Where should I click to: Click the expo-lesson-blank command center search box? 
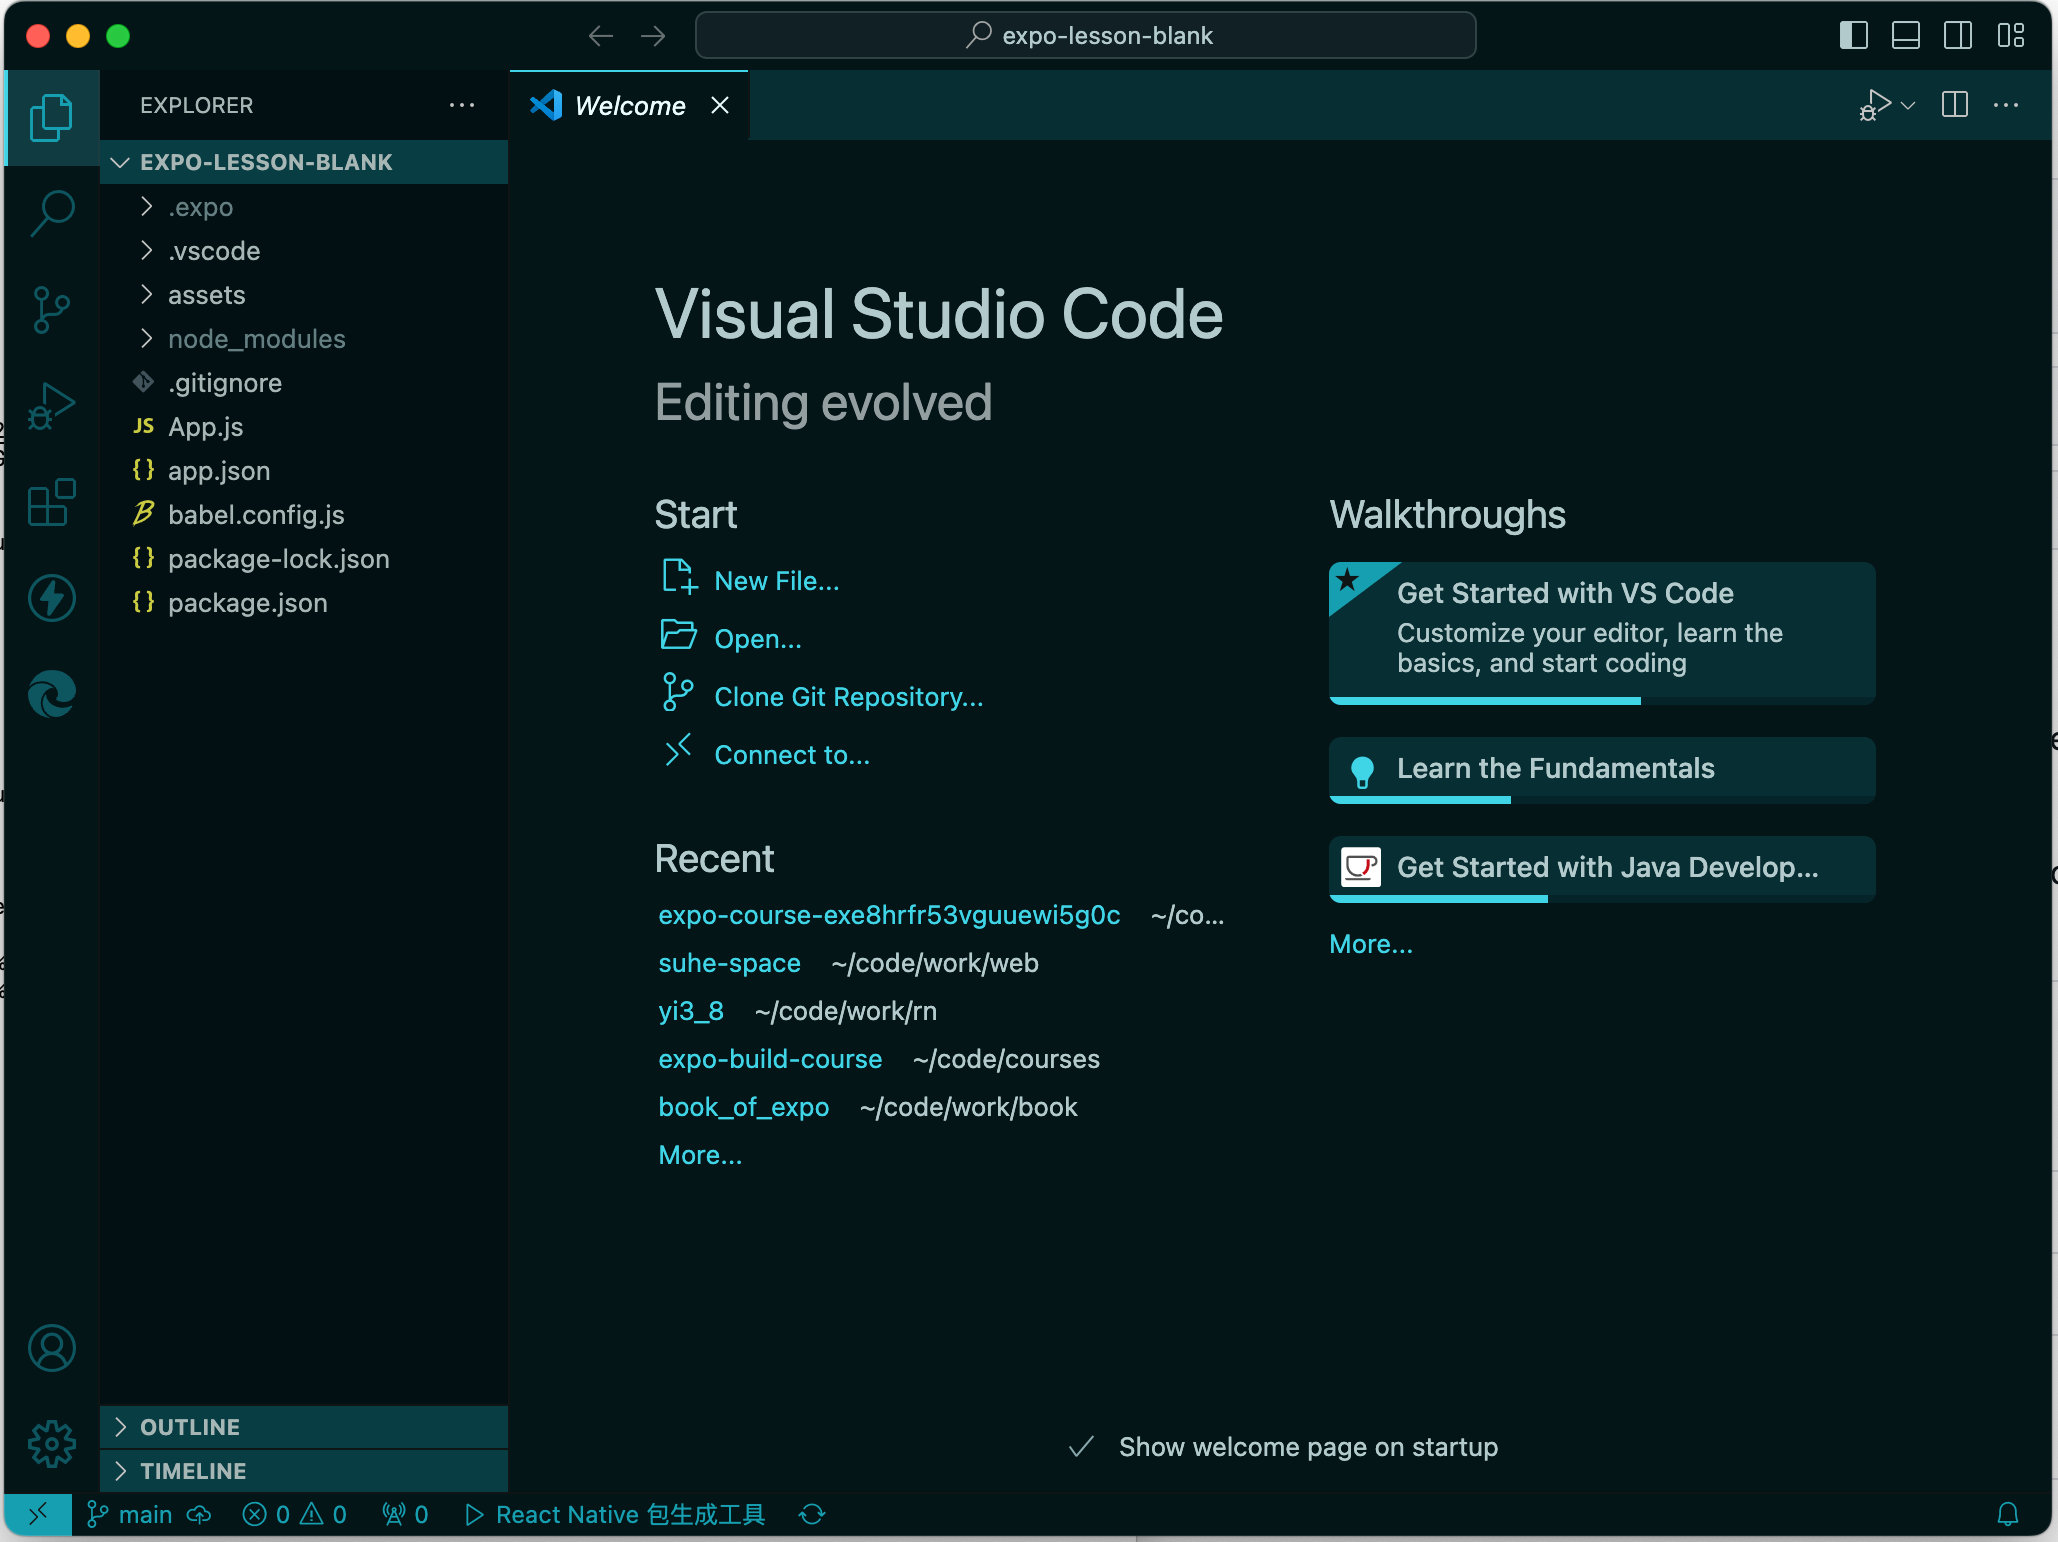[x=1085, y=36]
